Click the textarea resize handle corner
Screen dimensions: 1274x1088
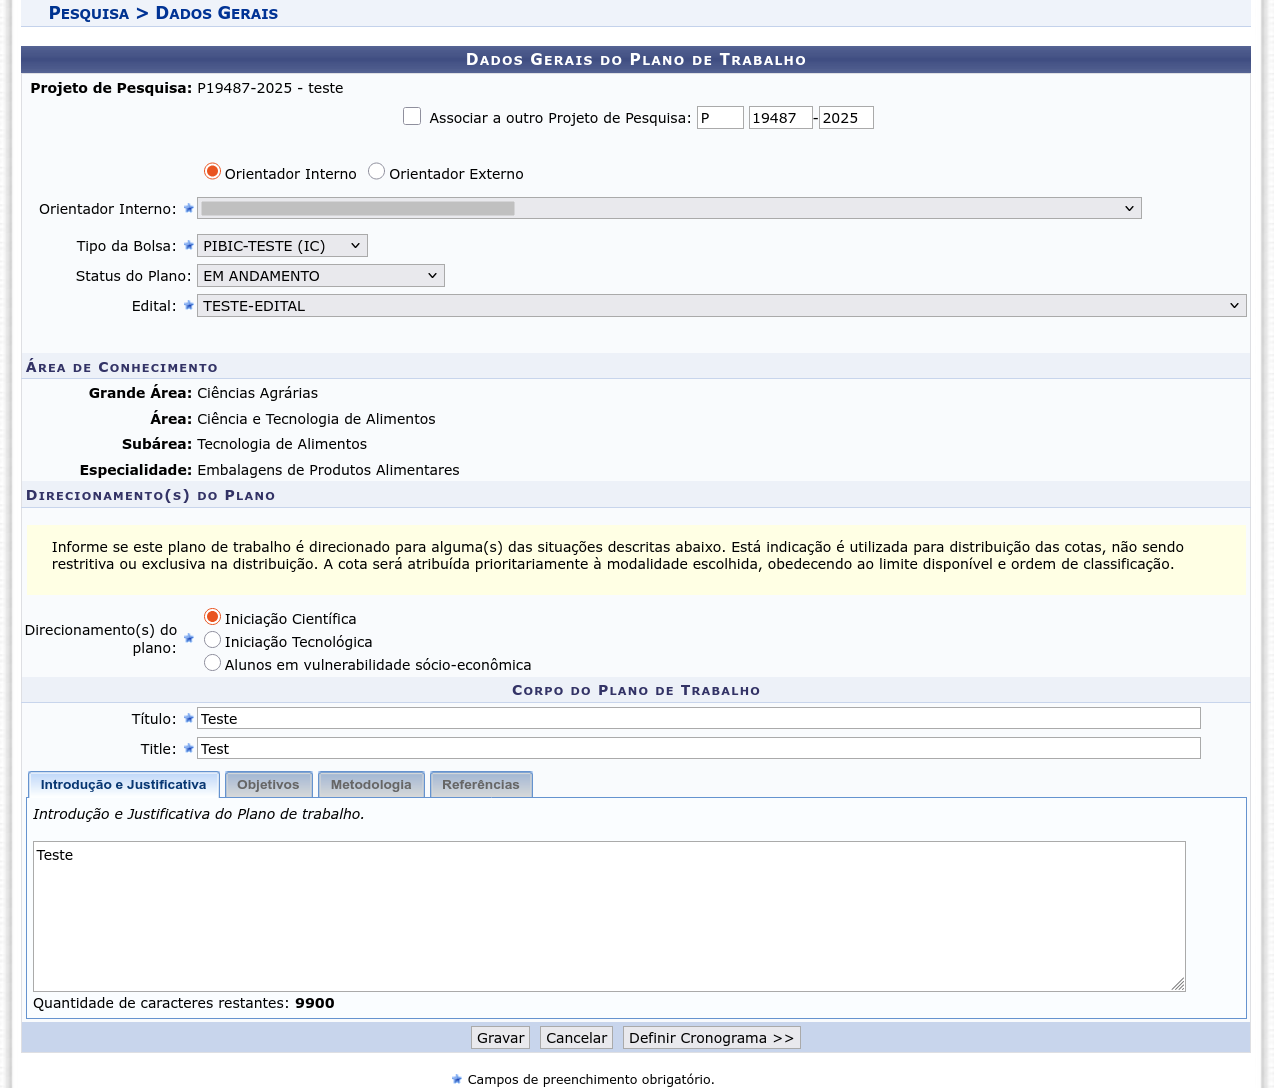[x=1178, y=984]
